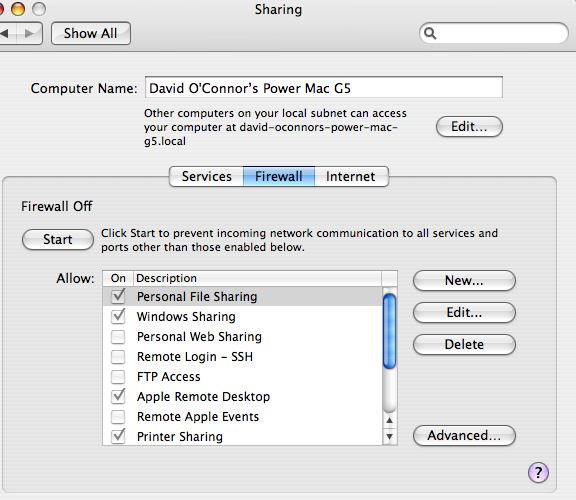Select the Remote Apple Events row text

tap(198, 417)
